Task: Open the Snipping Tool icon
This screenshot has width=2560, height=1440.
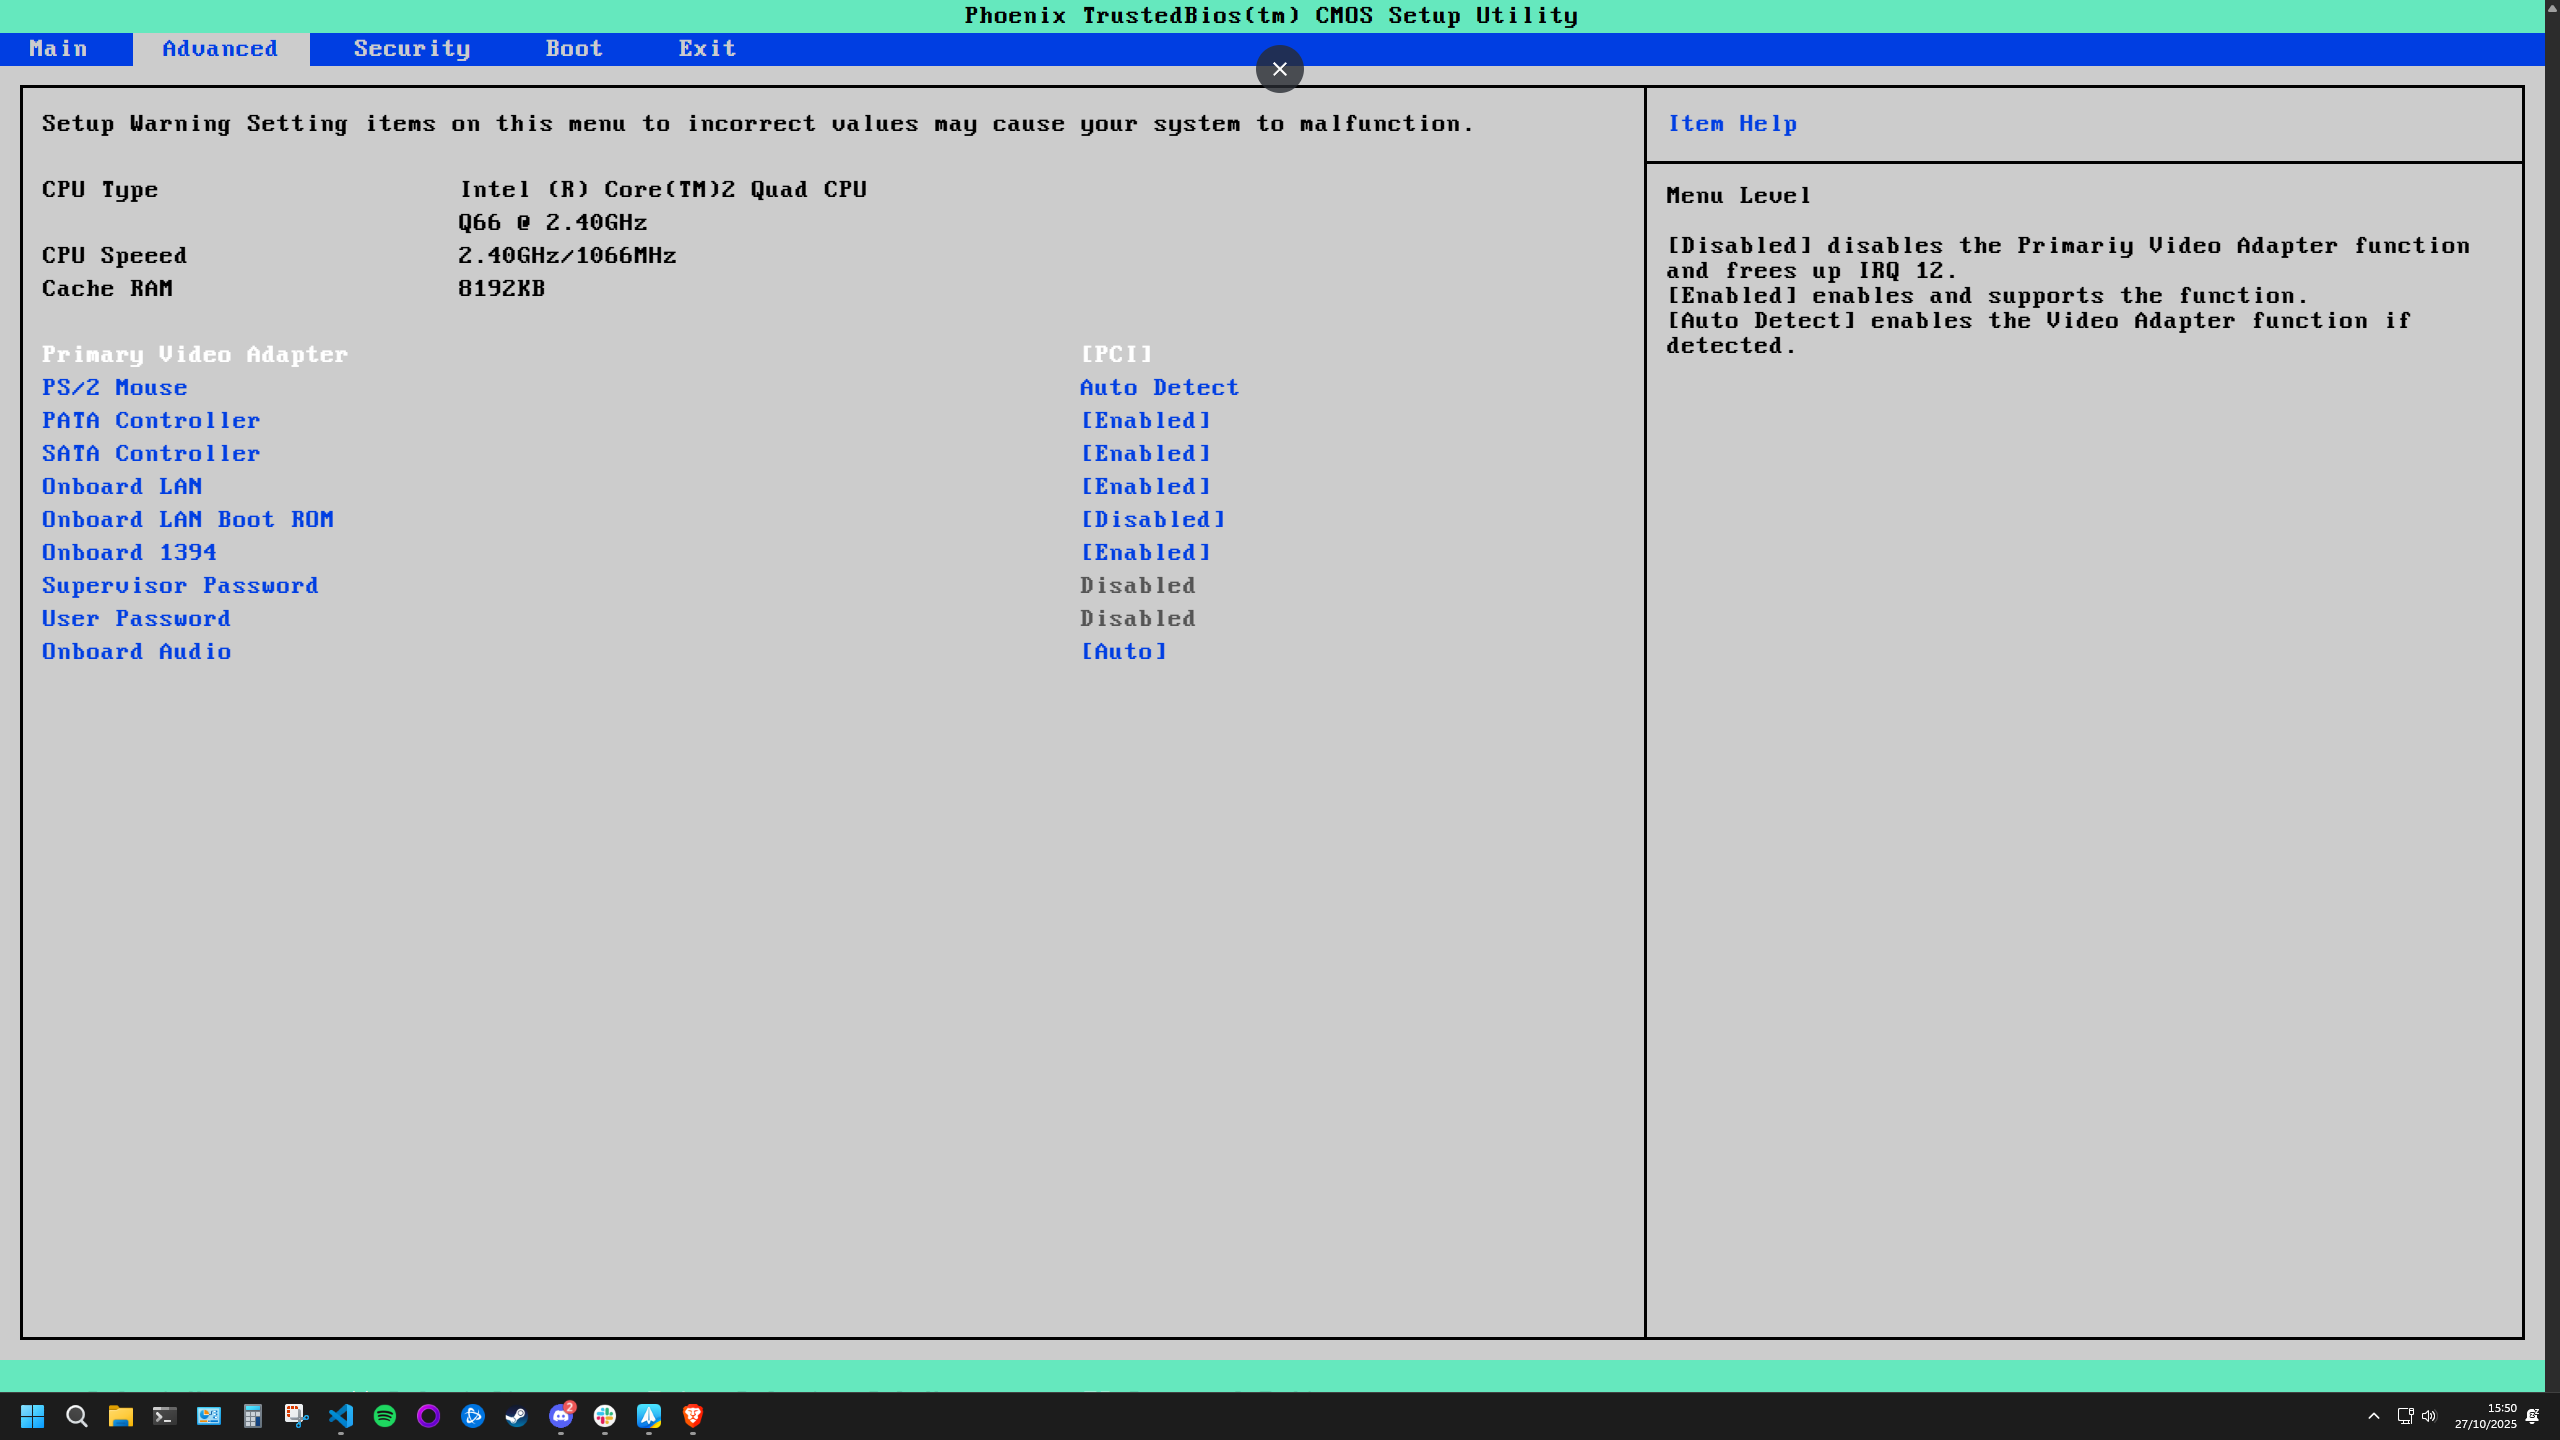Action: pyautogui.click(x=296, y=1416)
